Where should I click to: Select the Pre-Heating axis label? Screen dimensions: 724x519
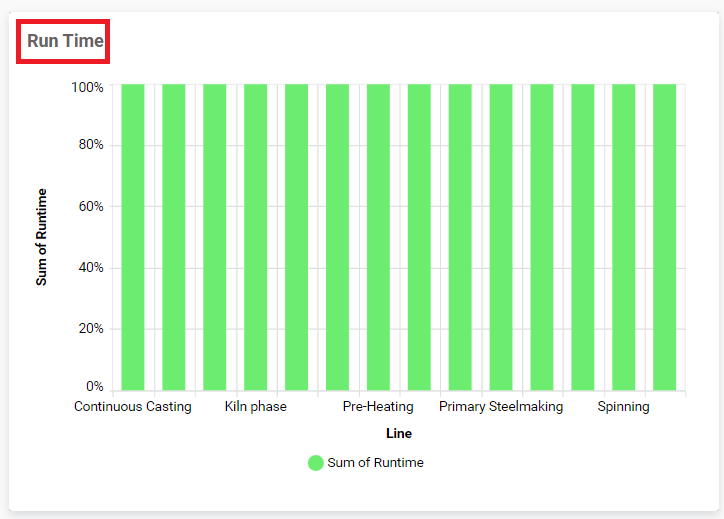(x=378, y=407)
